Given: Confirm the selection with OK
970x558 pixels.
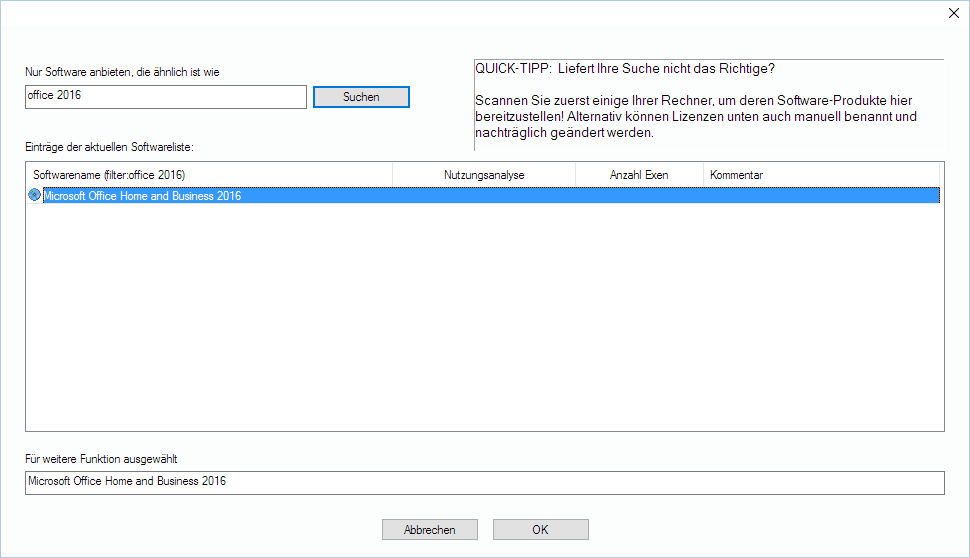Looking at the screenshot, I should [x=541, y=530].
